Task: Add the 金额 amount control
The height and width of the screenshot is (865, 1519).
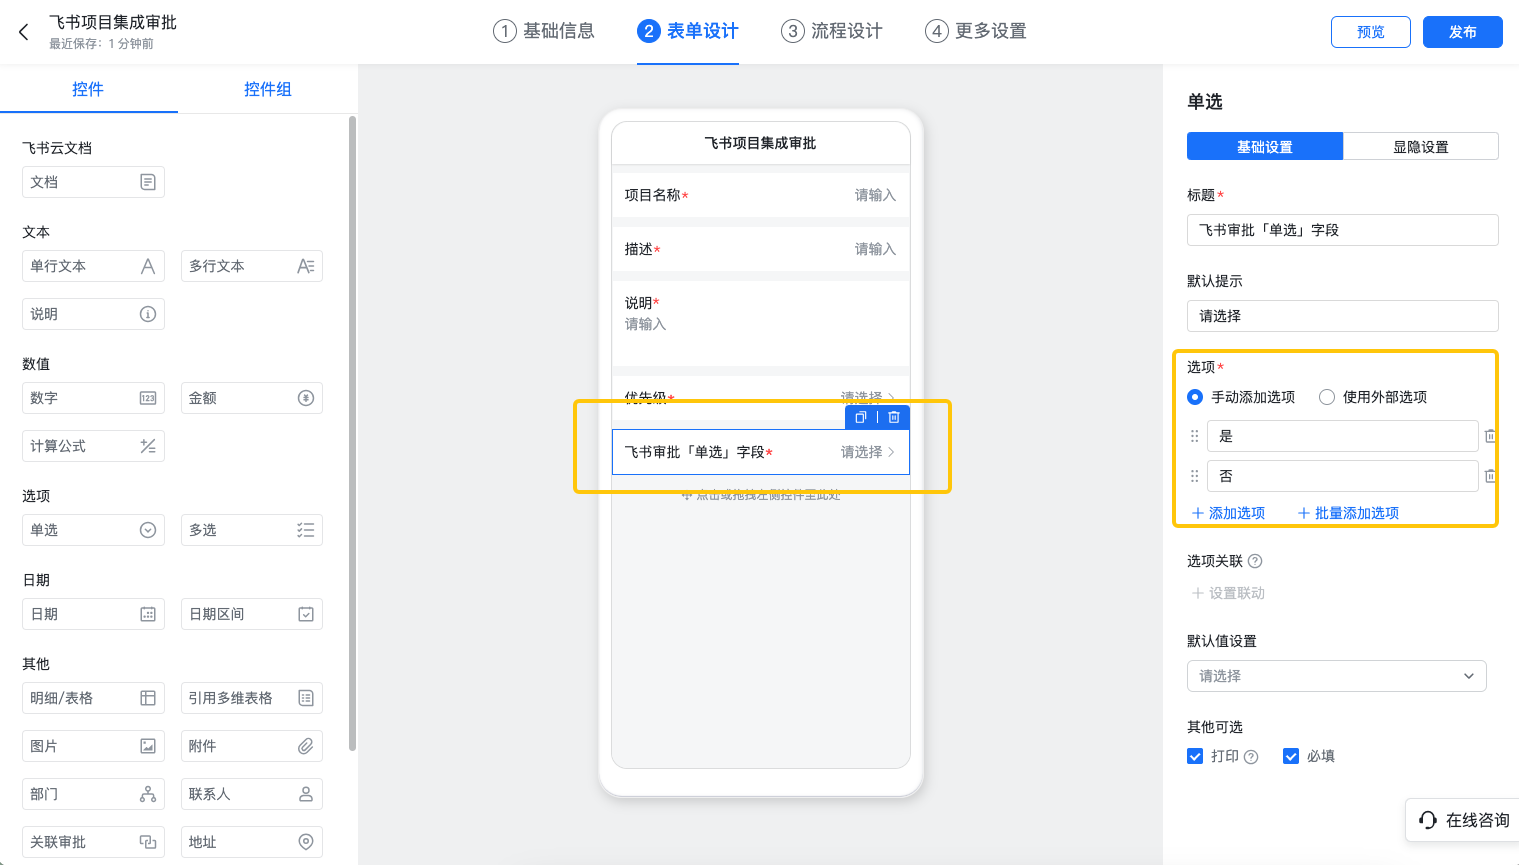Action: tap(252, 398)
